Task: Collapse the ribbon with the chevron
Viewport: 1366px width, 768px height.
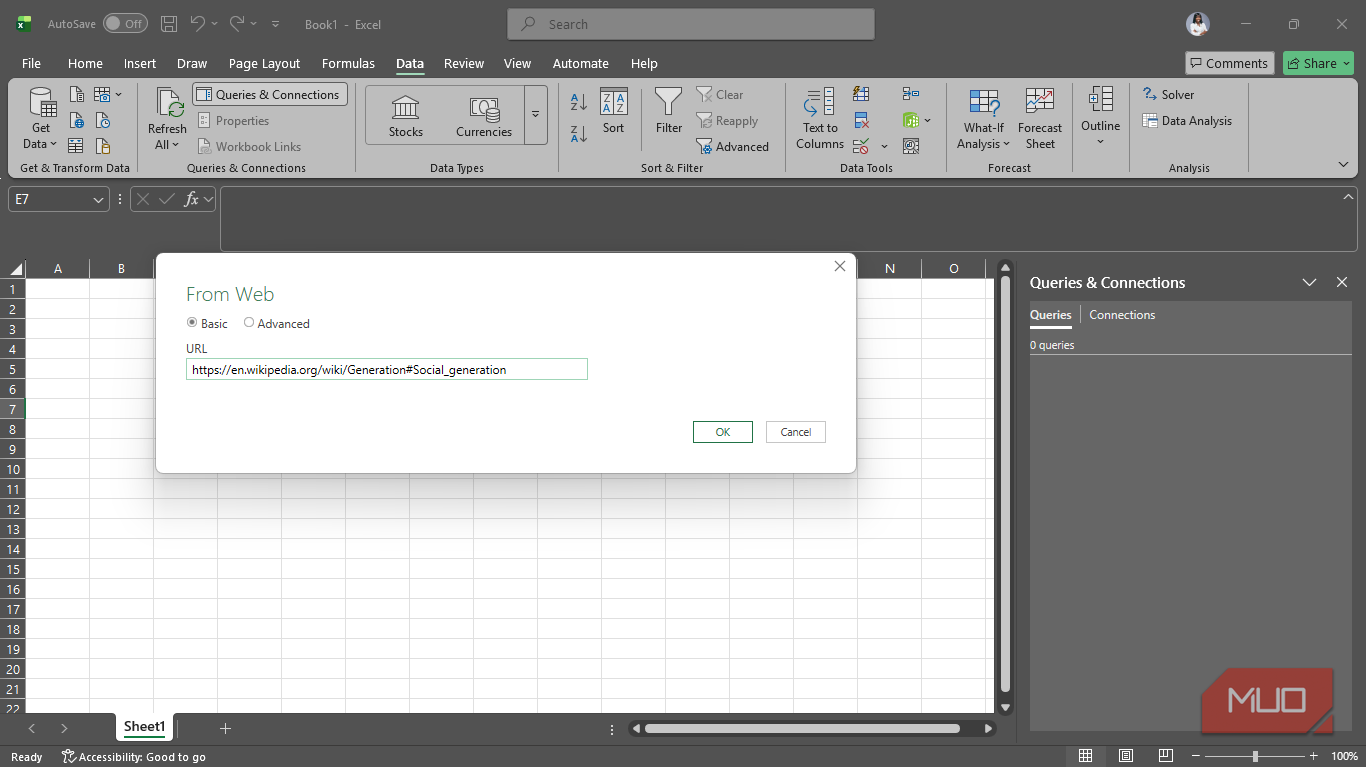Action: pyautogui.click(x=1342, y=164)
